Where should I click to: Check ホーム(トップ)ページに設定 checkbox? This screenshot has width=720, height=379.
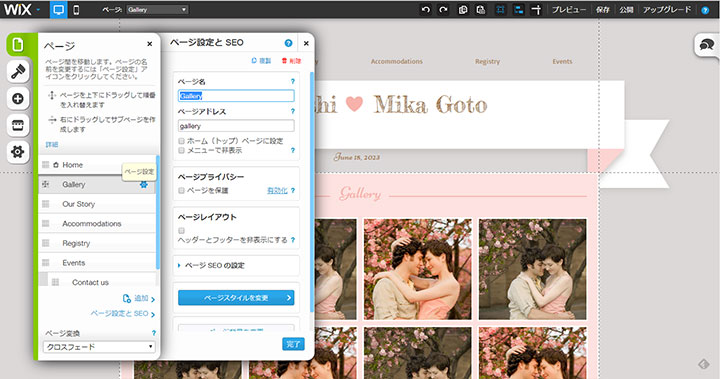pyautogui.click(x=181, y=141)
